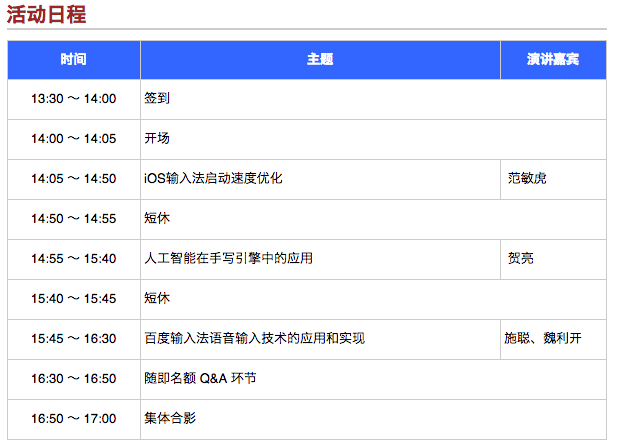
Task: Select the 14:00 ~ 14:05 time cell
Action: (x=73, y=139)
